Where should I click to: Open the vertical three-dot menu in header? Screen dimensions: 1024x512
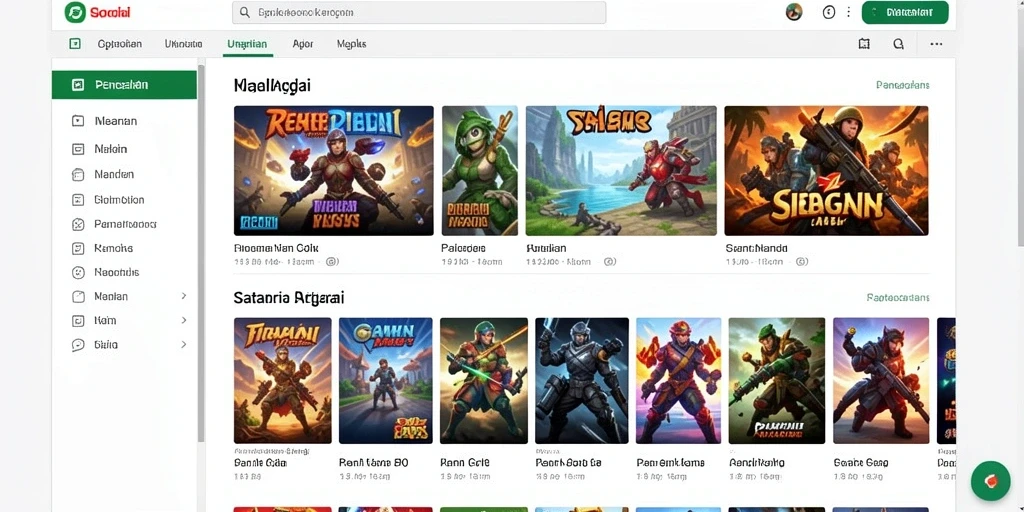click(x=848, y=12)
